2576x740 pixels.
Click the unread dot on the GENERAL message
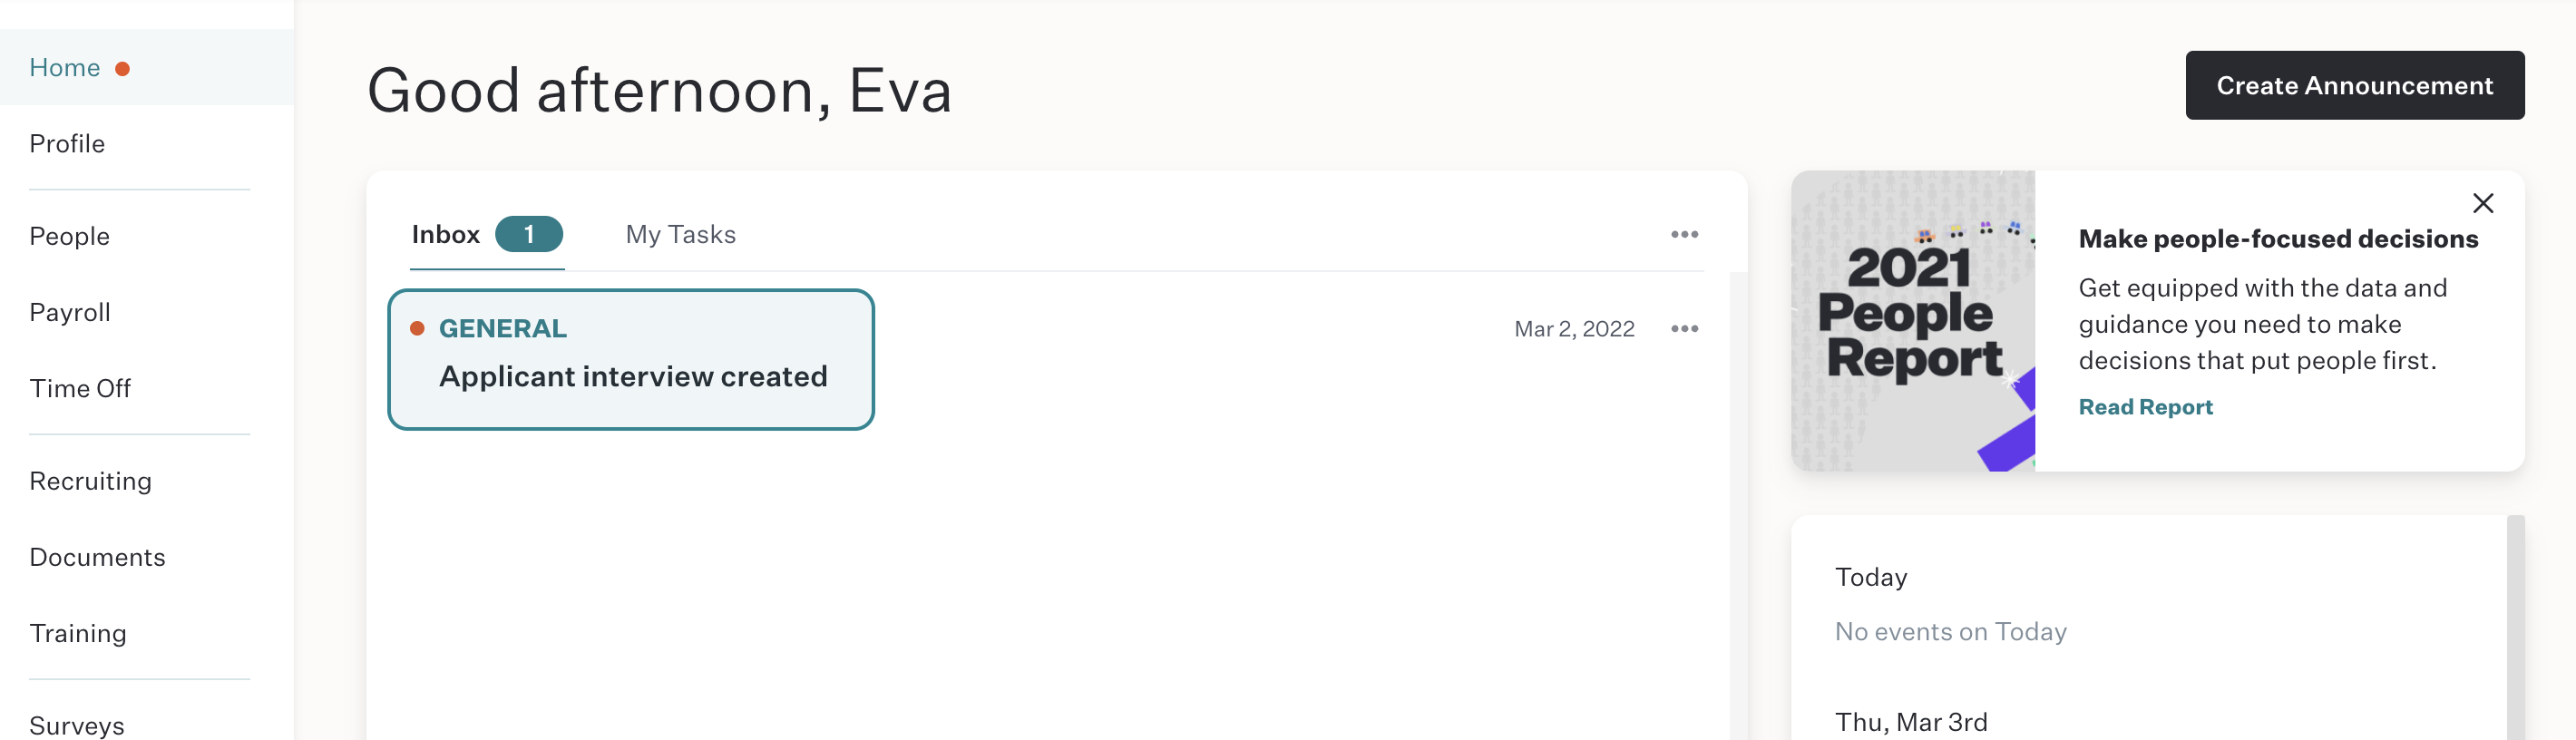pyautogui.click(x=418, y=329)
